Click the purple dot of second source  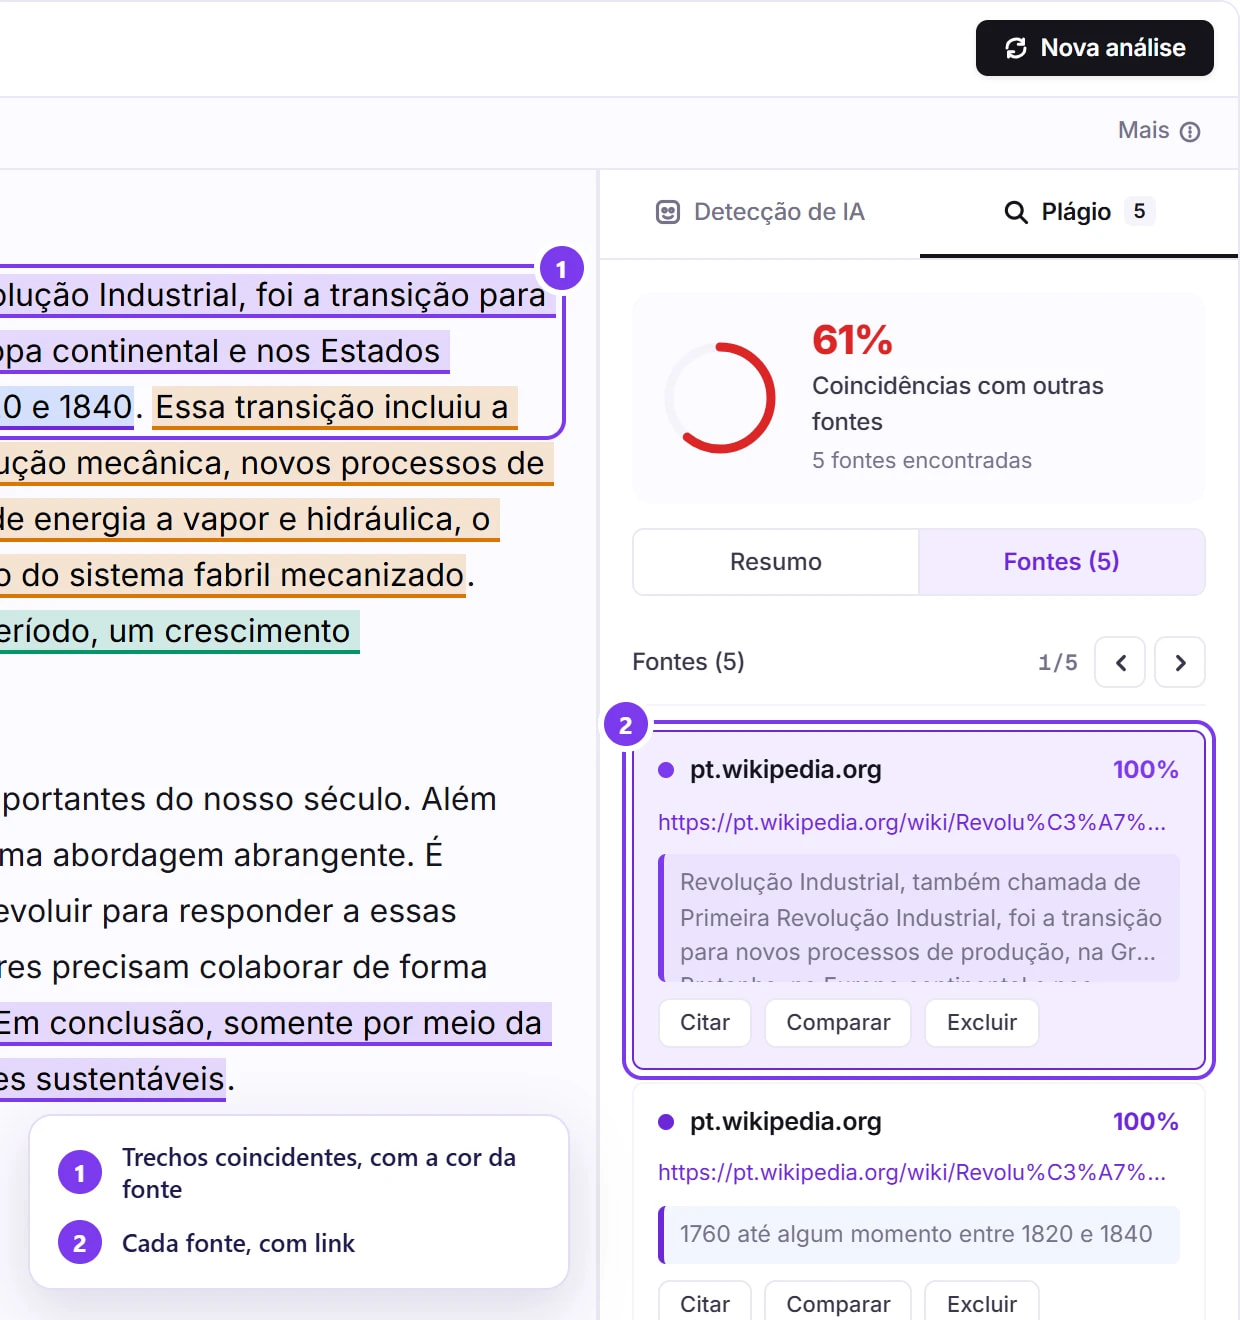(x=666, y=1122)
